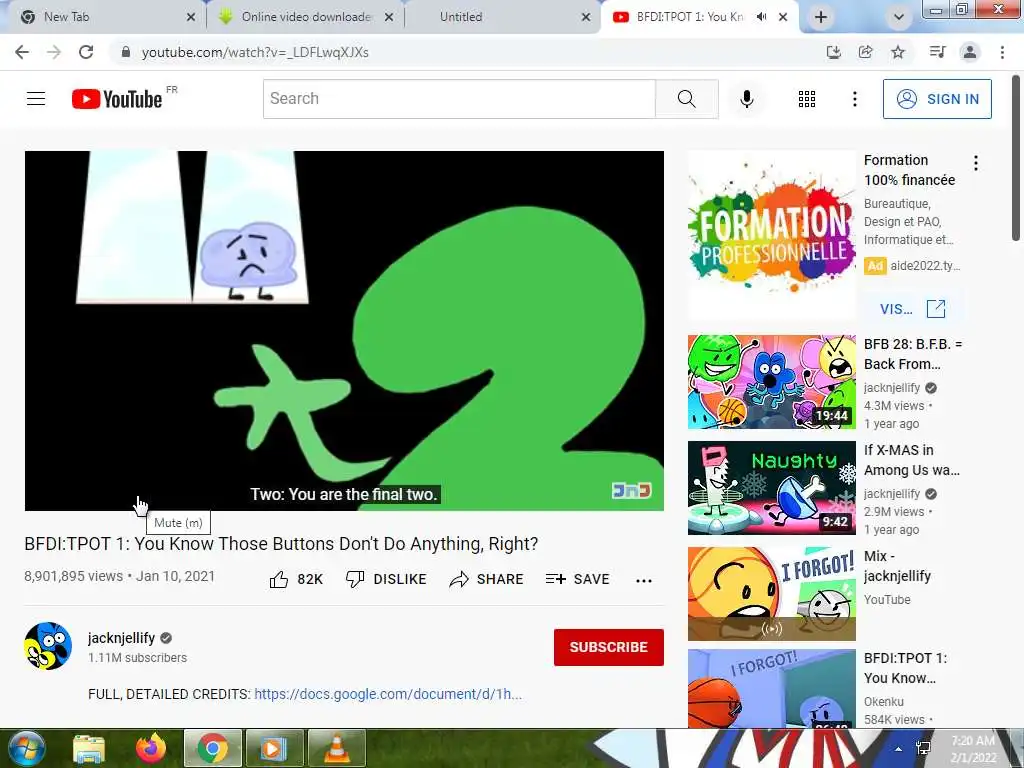Image resolution: width=1024 pixels, height=768 pixels.
Task: Click the 1.11M subscribers text
Action: pos(137,658)
